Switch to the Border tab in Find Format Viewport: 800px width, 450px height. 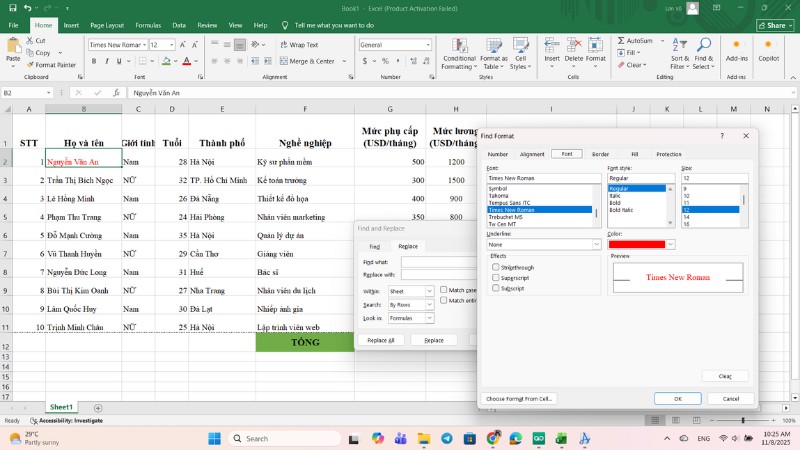pos(600,154)
